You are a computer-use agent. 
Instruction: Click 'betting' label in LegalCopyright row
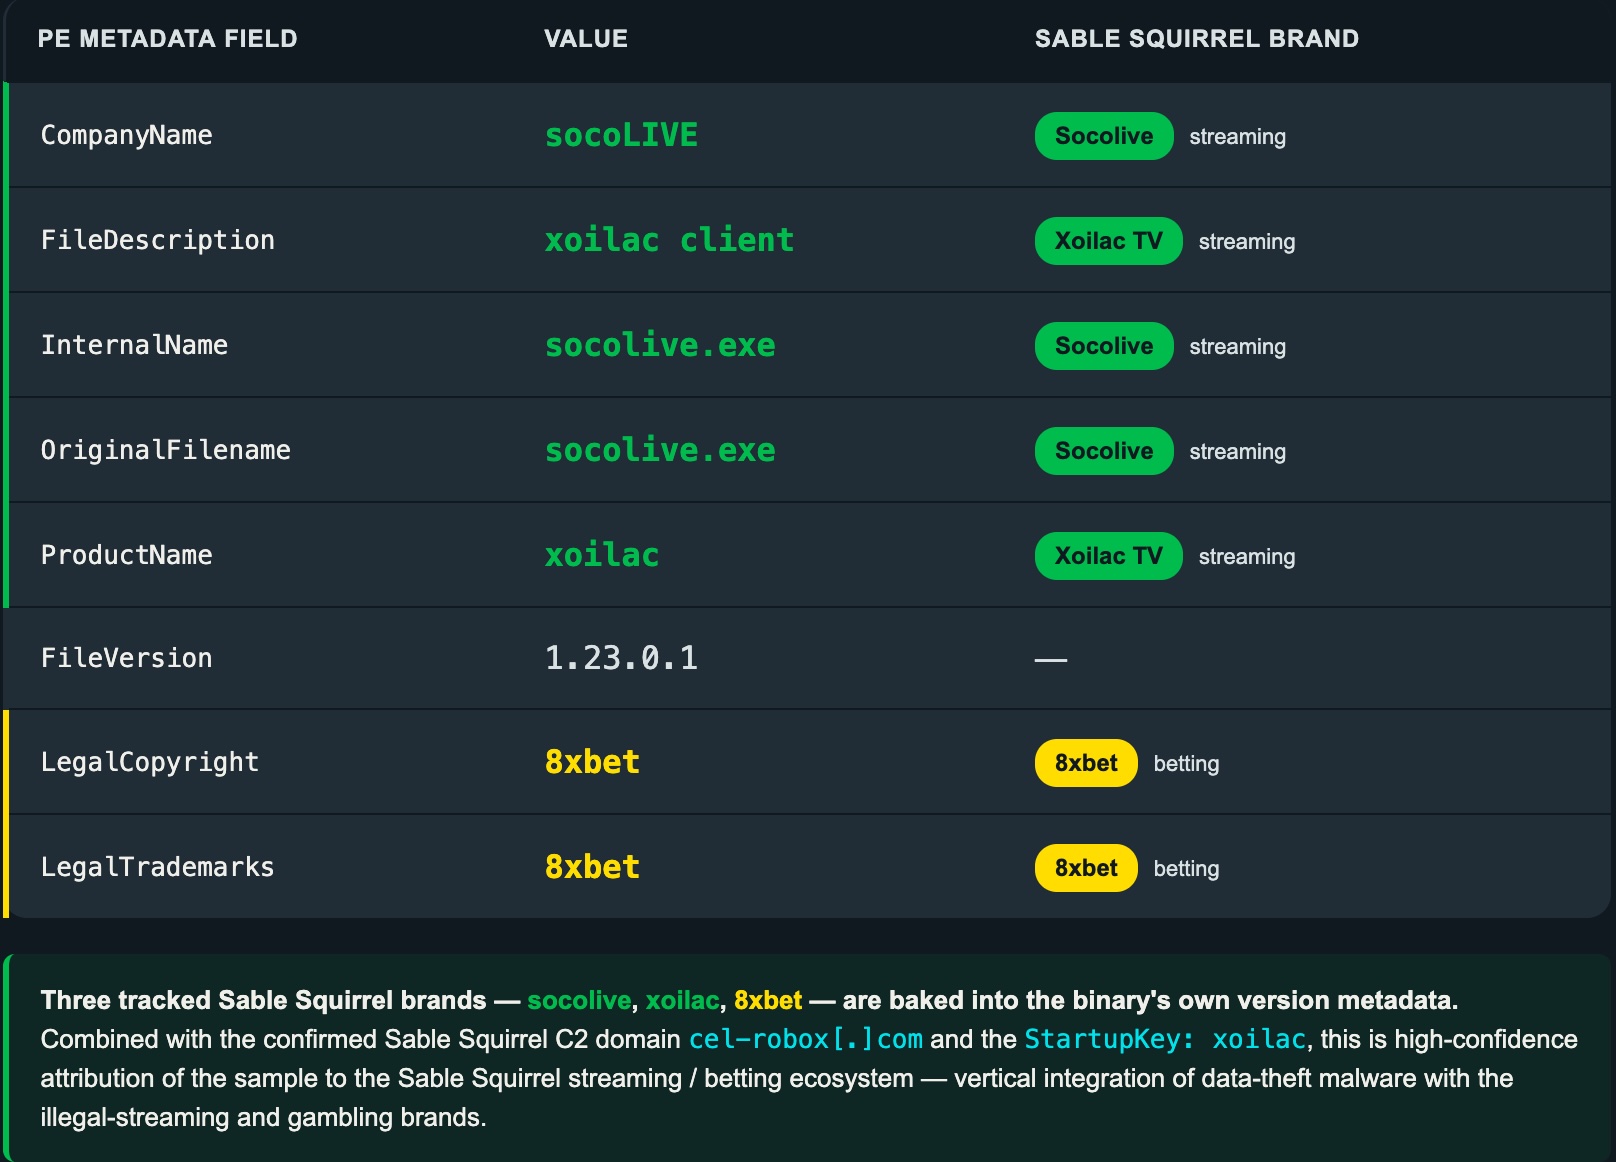[1187, 764]
